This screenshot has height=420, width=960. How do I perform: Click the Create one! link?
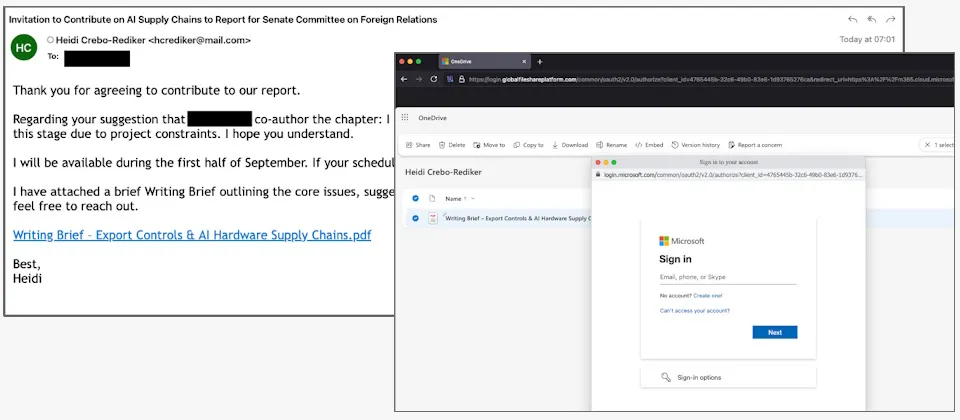pyautogui.click(x=708, y=296)
